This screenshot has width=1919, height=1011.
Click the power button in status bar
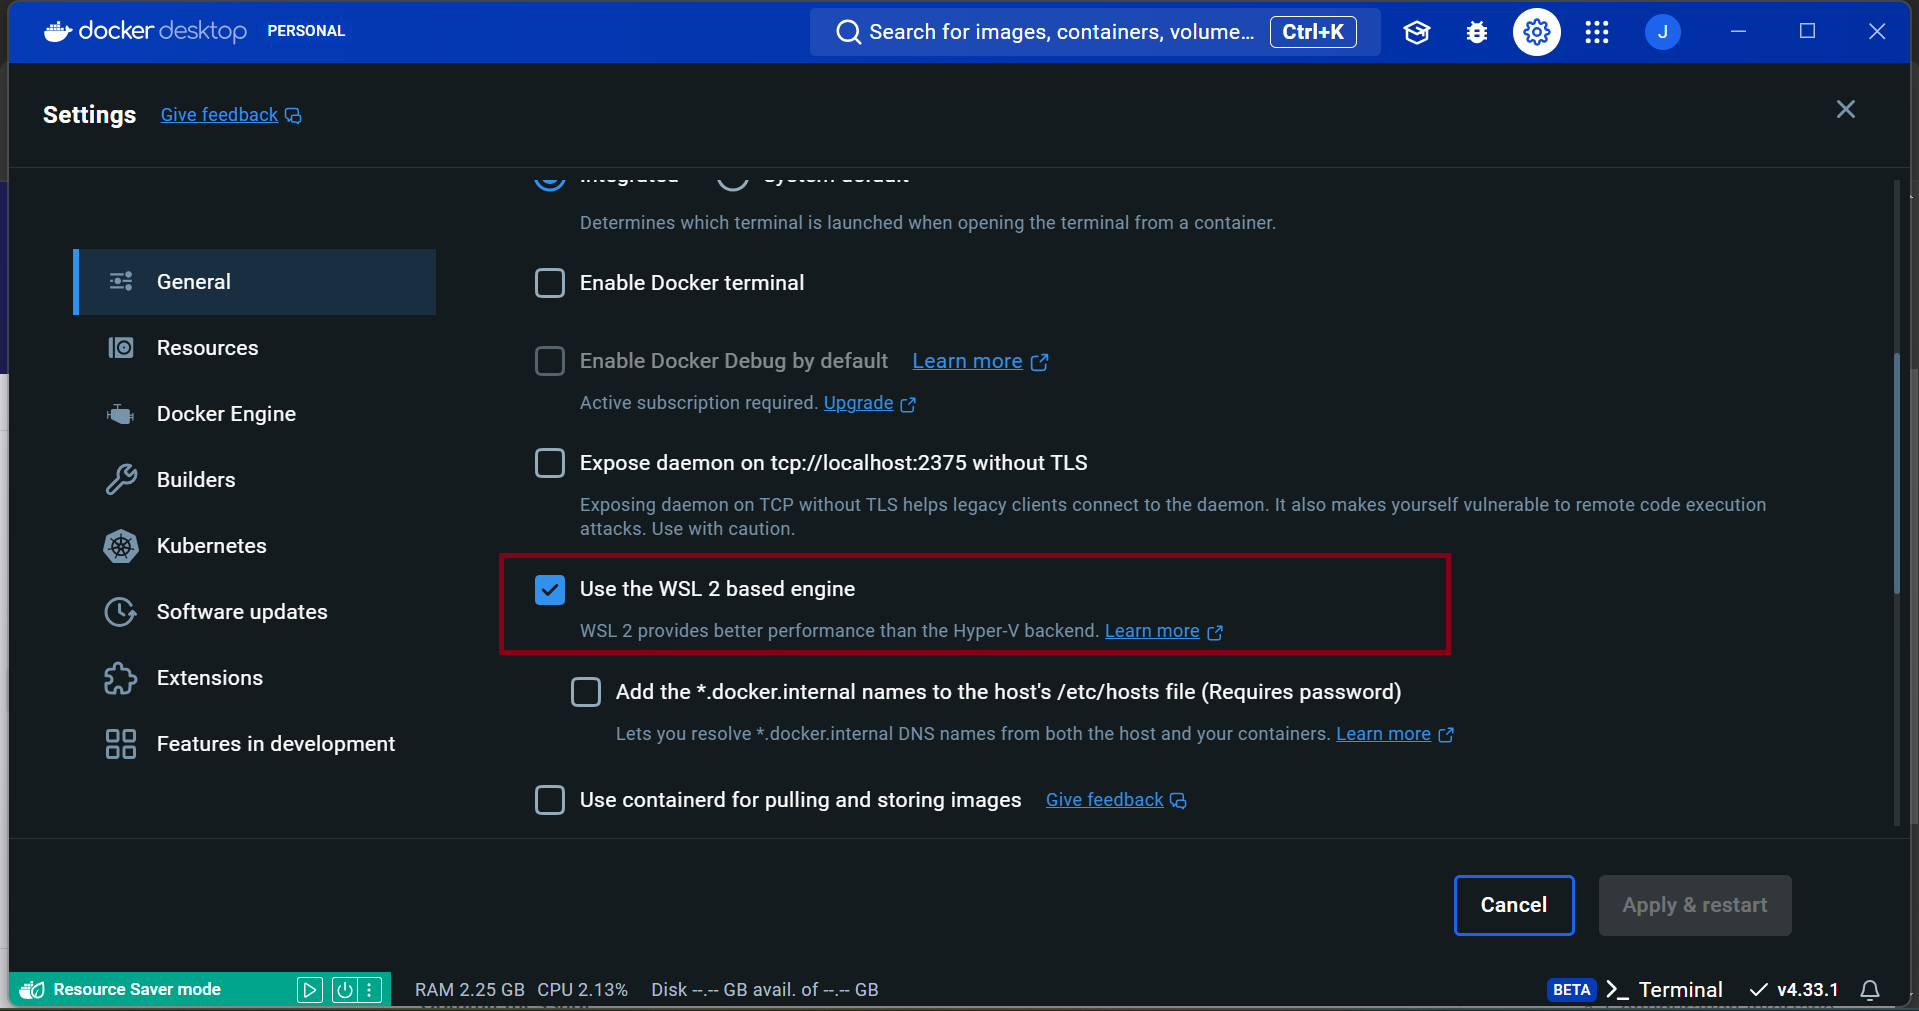click(x=344, y=990)
